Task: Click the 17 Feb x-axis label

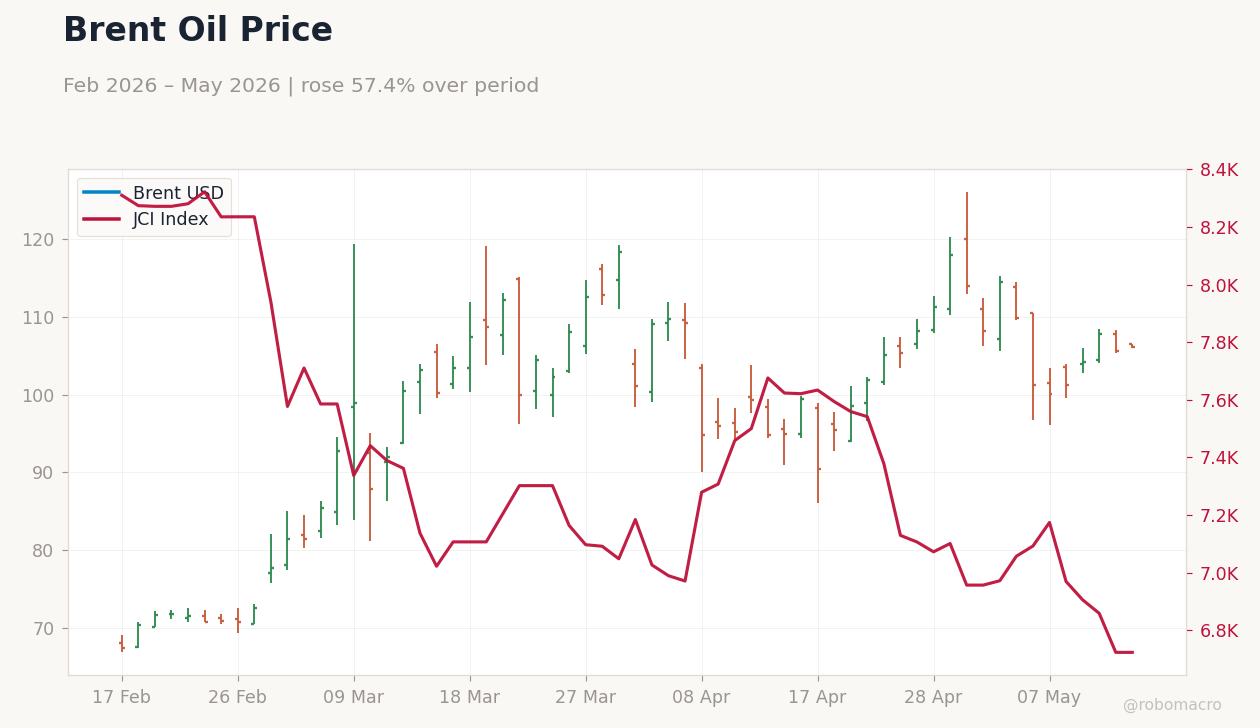Action: click(x=122, y=698)
